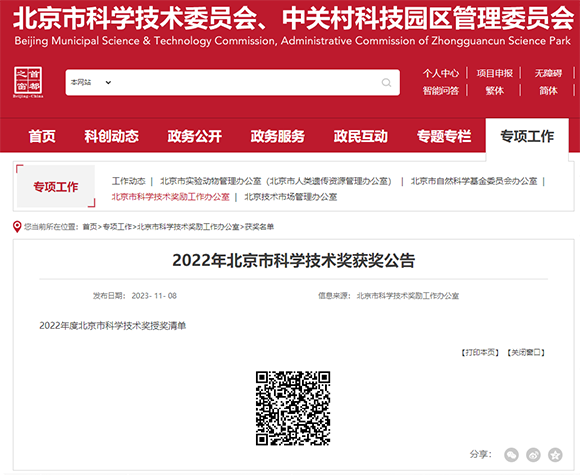The width and height of the screenshot is (580, 476).
Task: Open the 政务公开 navigation tab
Action: [x=195, y=136]
